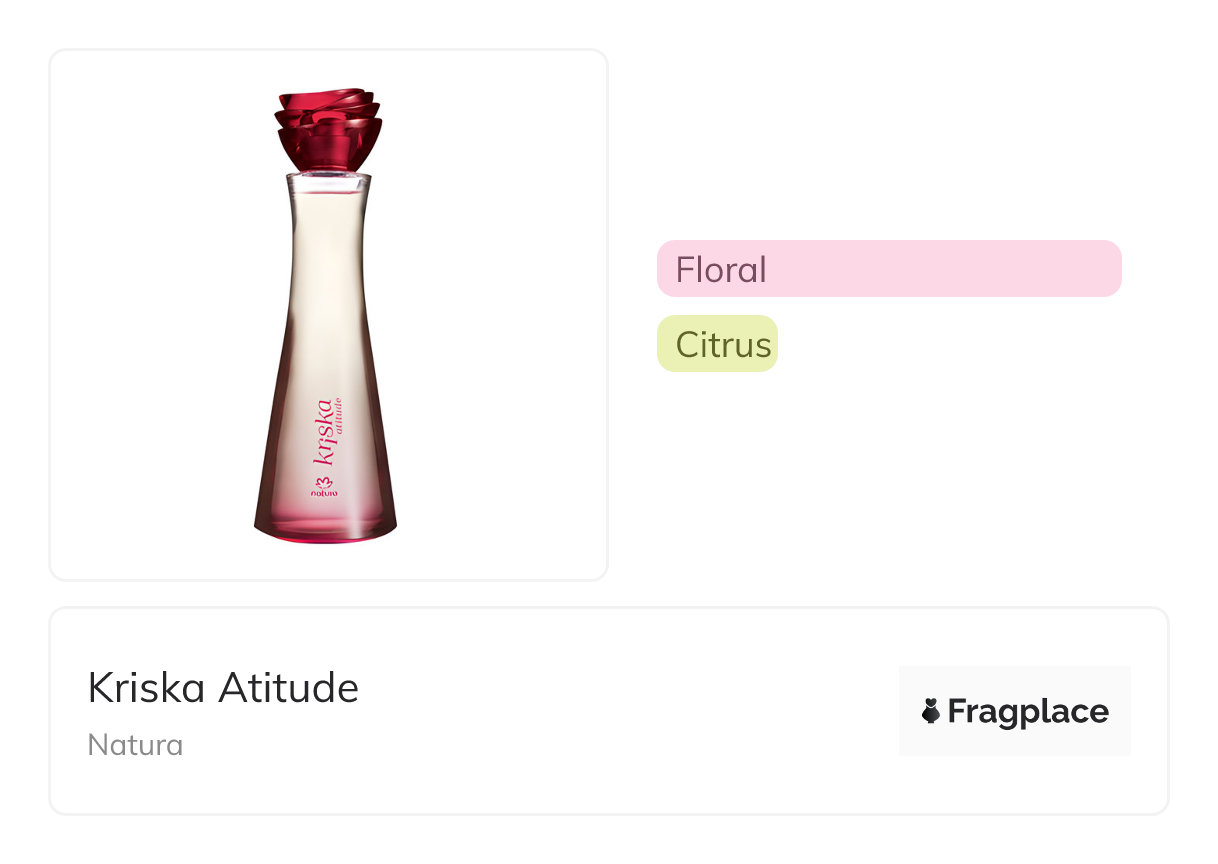Open the Natura brand name link
This screenshot has height=864, width=1218.
point(135,745)
